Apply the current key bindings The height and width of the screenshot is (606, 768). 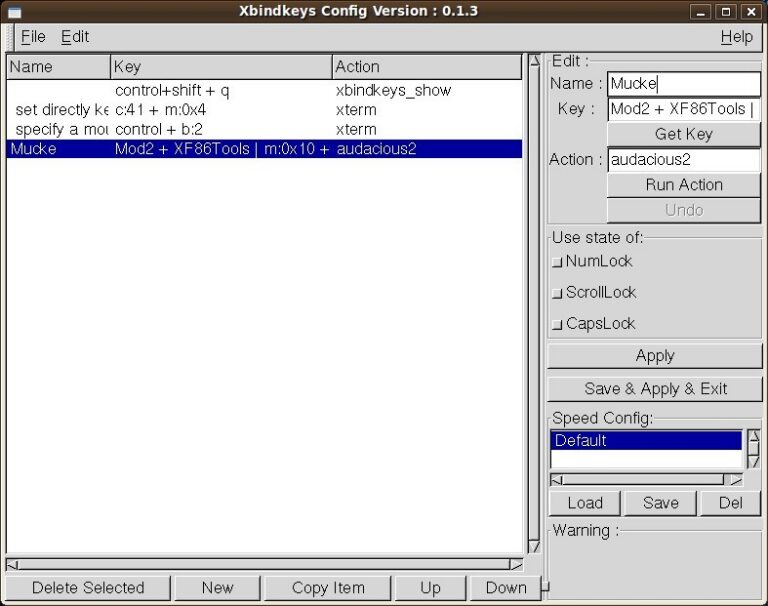click(x=655, y=356)
